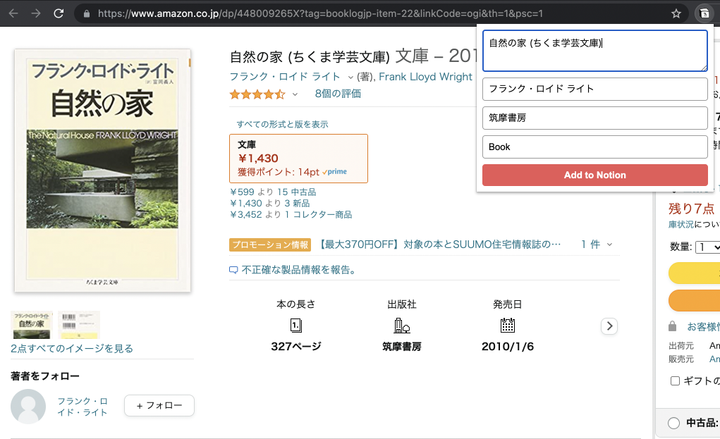The image size is (720, 439).
Task: Expand the star rating breakdown chevron
Action: click(295, 94)
